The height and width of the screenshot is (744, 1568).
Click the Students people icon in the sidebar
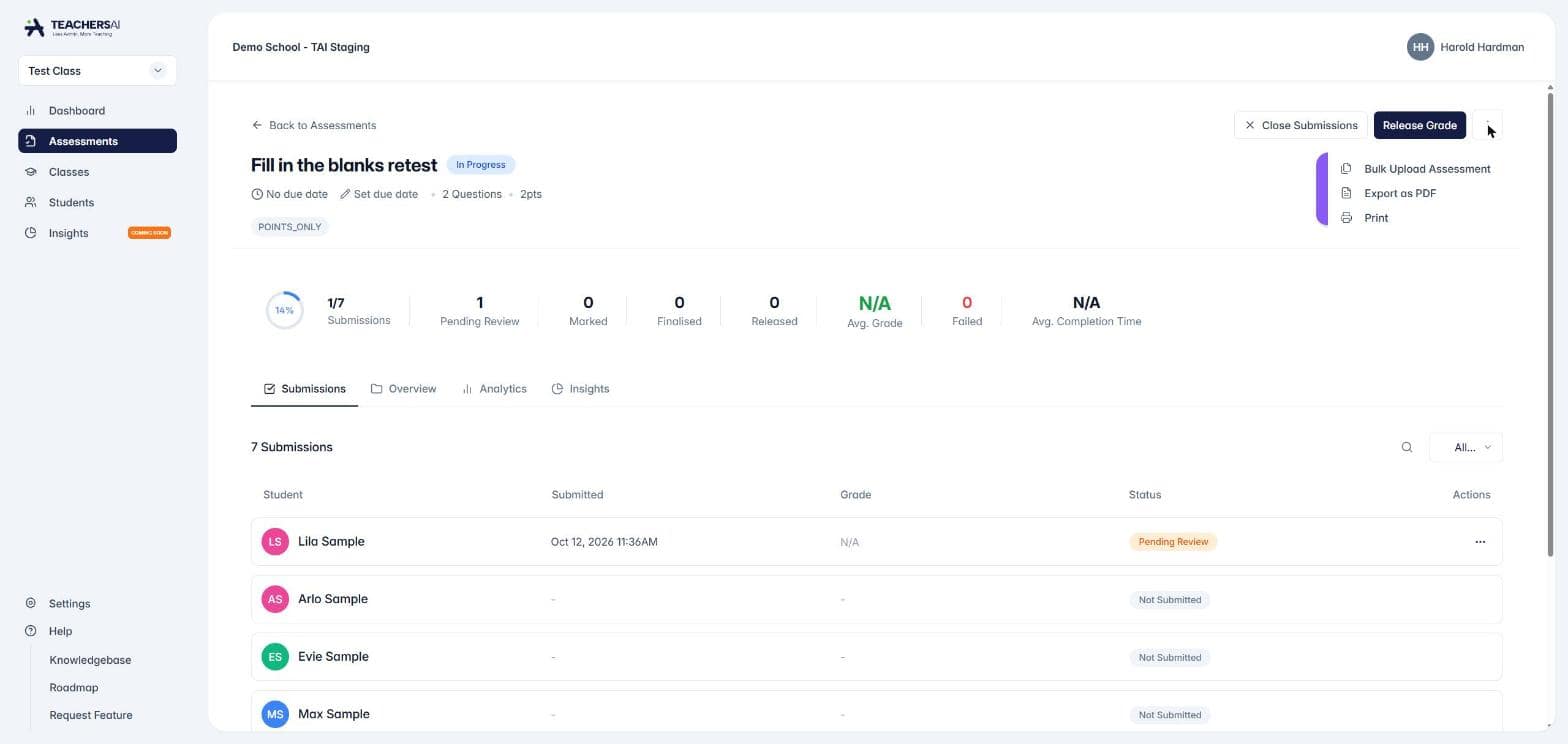click(30, 203)
